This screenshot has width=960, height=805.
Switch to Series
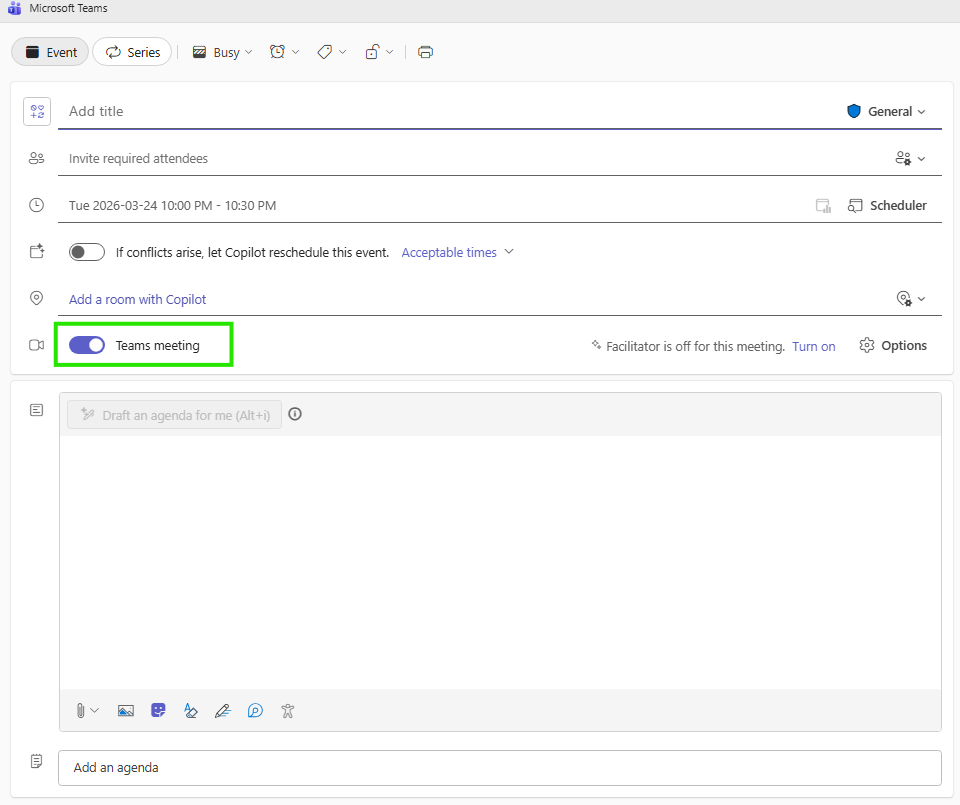click(x=132, y=52)
